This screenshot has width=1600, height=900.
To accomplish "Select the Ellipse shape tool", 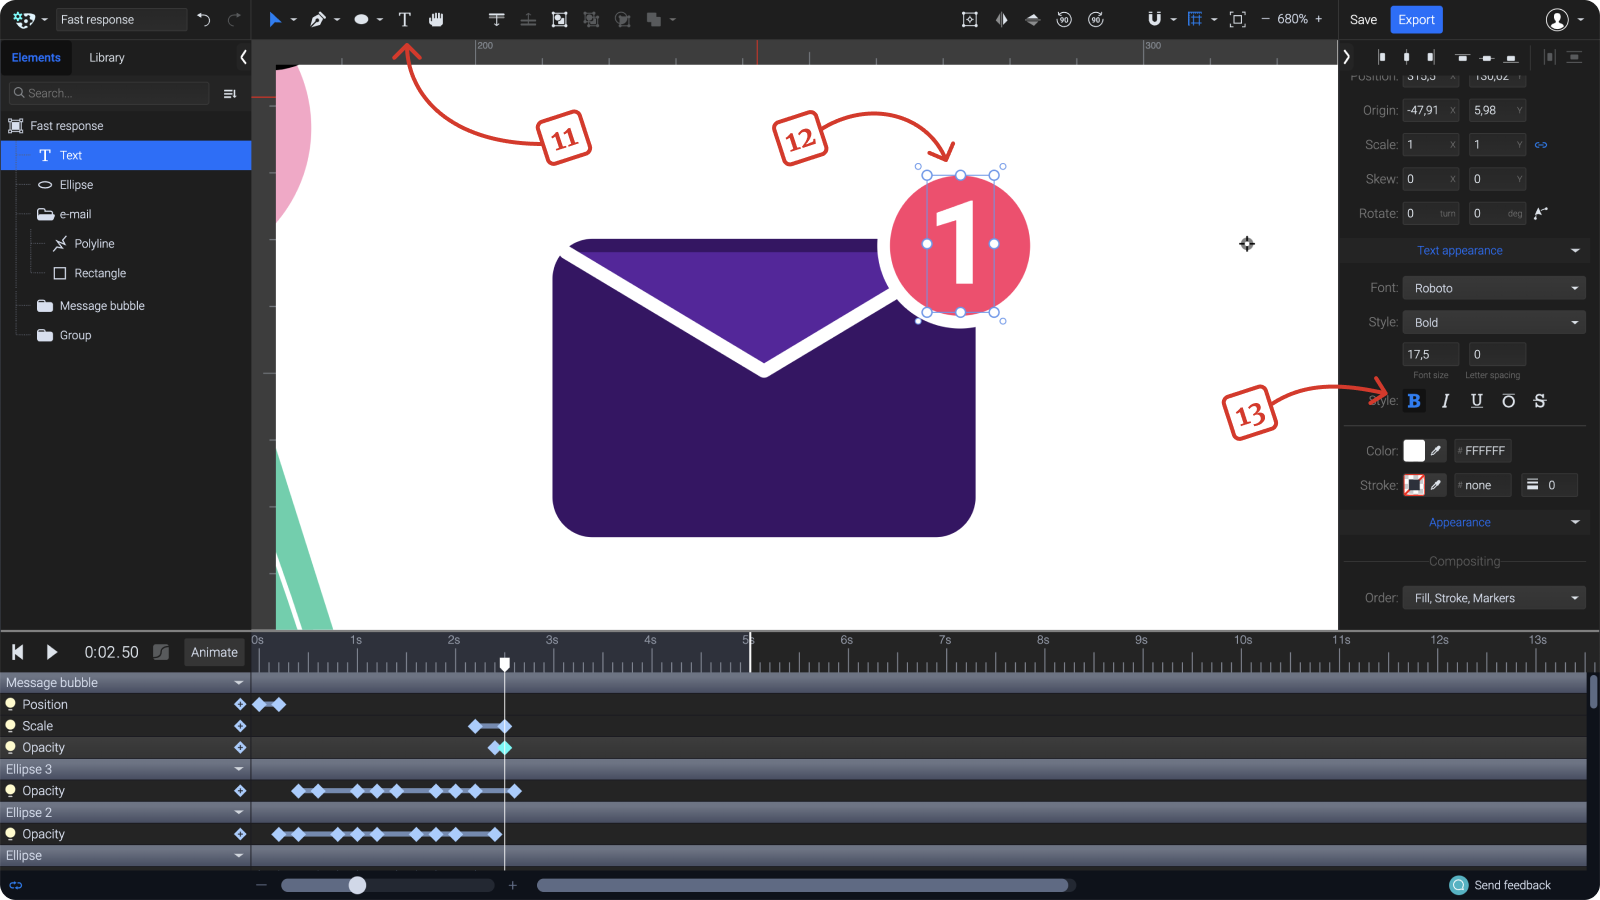I will point(360,19).
